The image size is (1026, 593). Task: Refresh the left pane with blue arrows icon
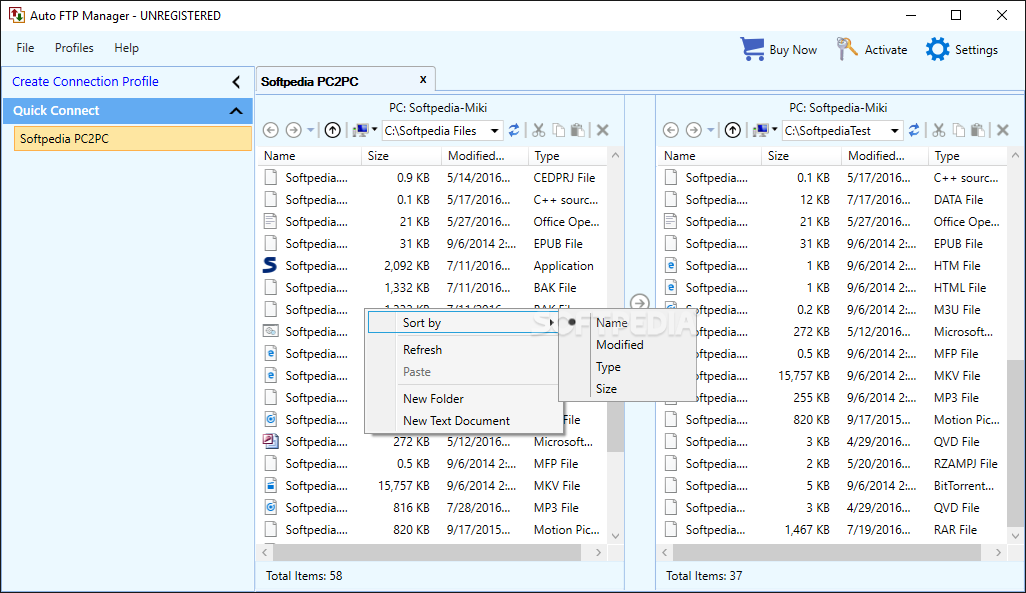coord(514,130)
